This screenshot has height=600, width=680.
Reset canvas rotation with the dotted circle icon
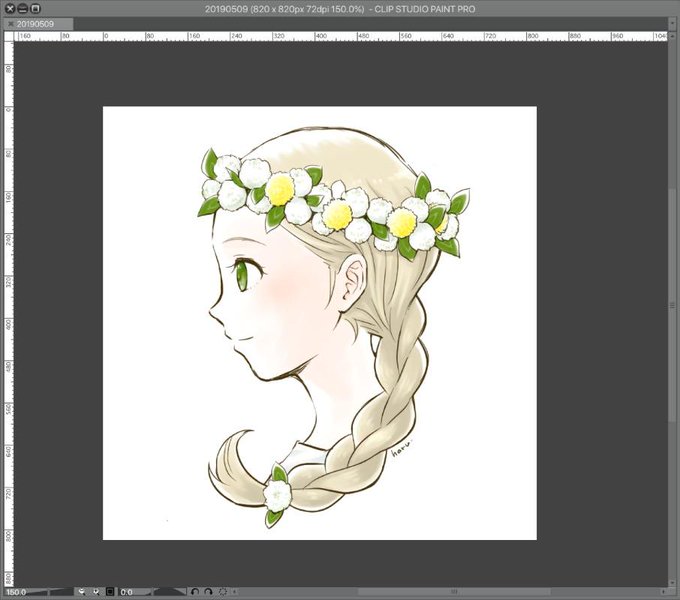click(x=223, y=592)
